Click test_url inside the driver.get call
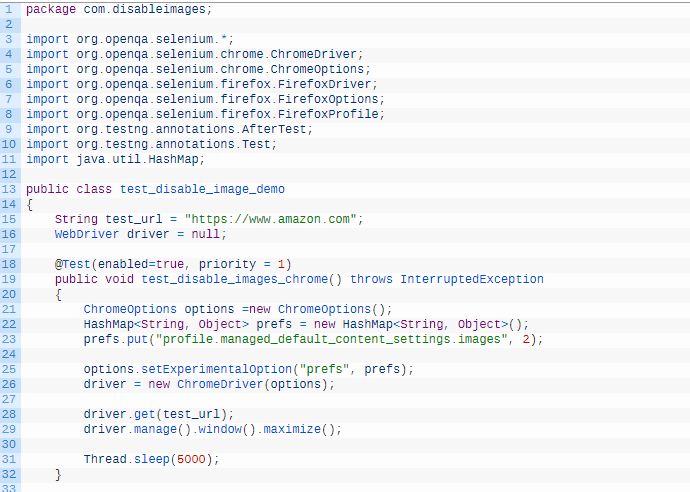Image resolution: width=690 pixels, height=492 pixels. point(197,414)
